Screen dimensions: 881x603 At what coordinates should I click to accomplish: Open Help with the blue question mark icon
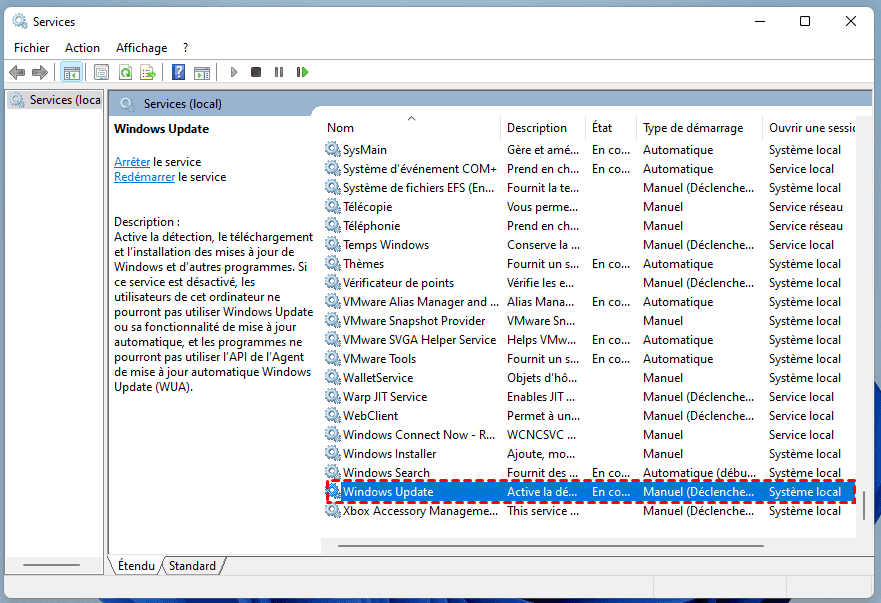(x=178, y=72)
